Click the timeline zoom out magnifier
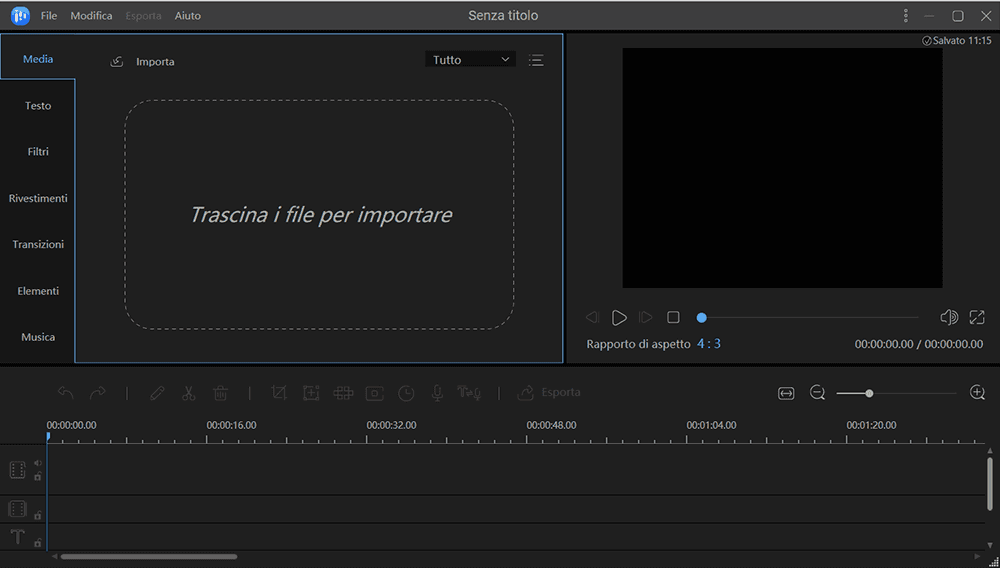This screenshot has height=568, width=1000. tap(818, 393)
